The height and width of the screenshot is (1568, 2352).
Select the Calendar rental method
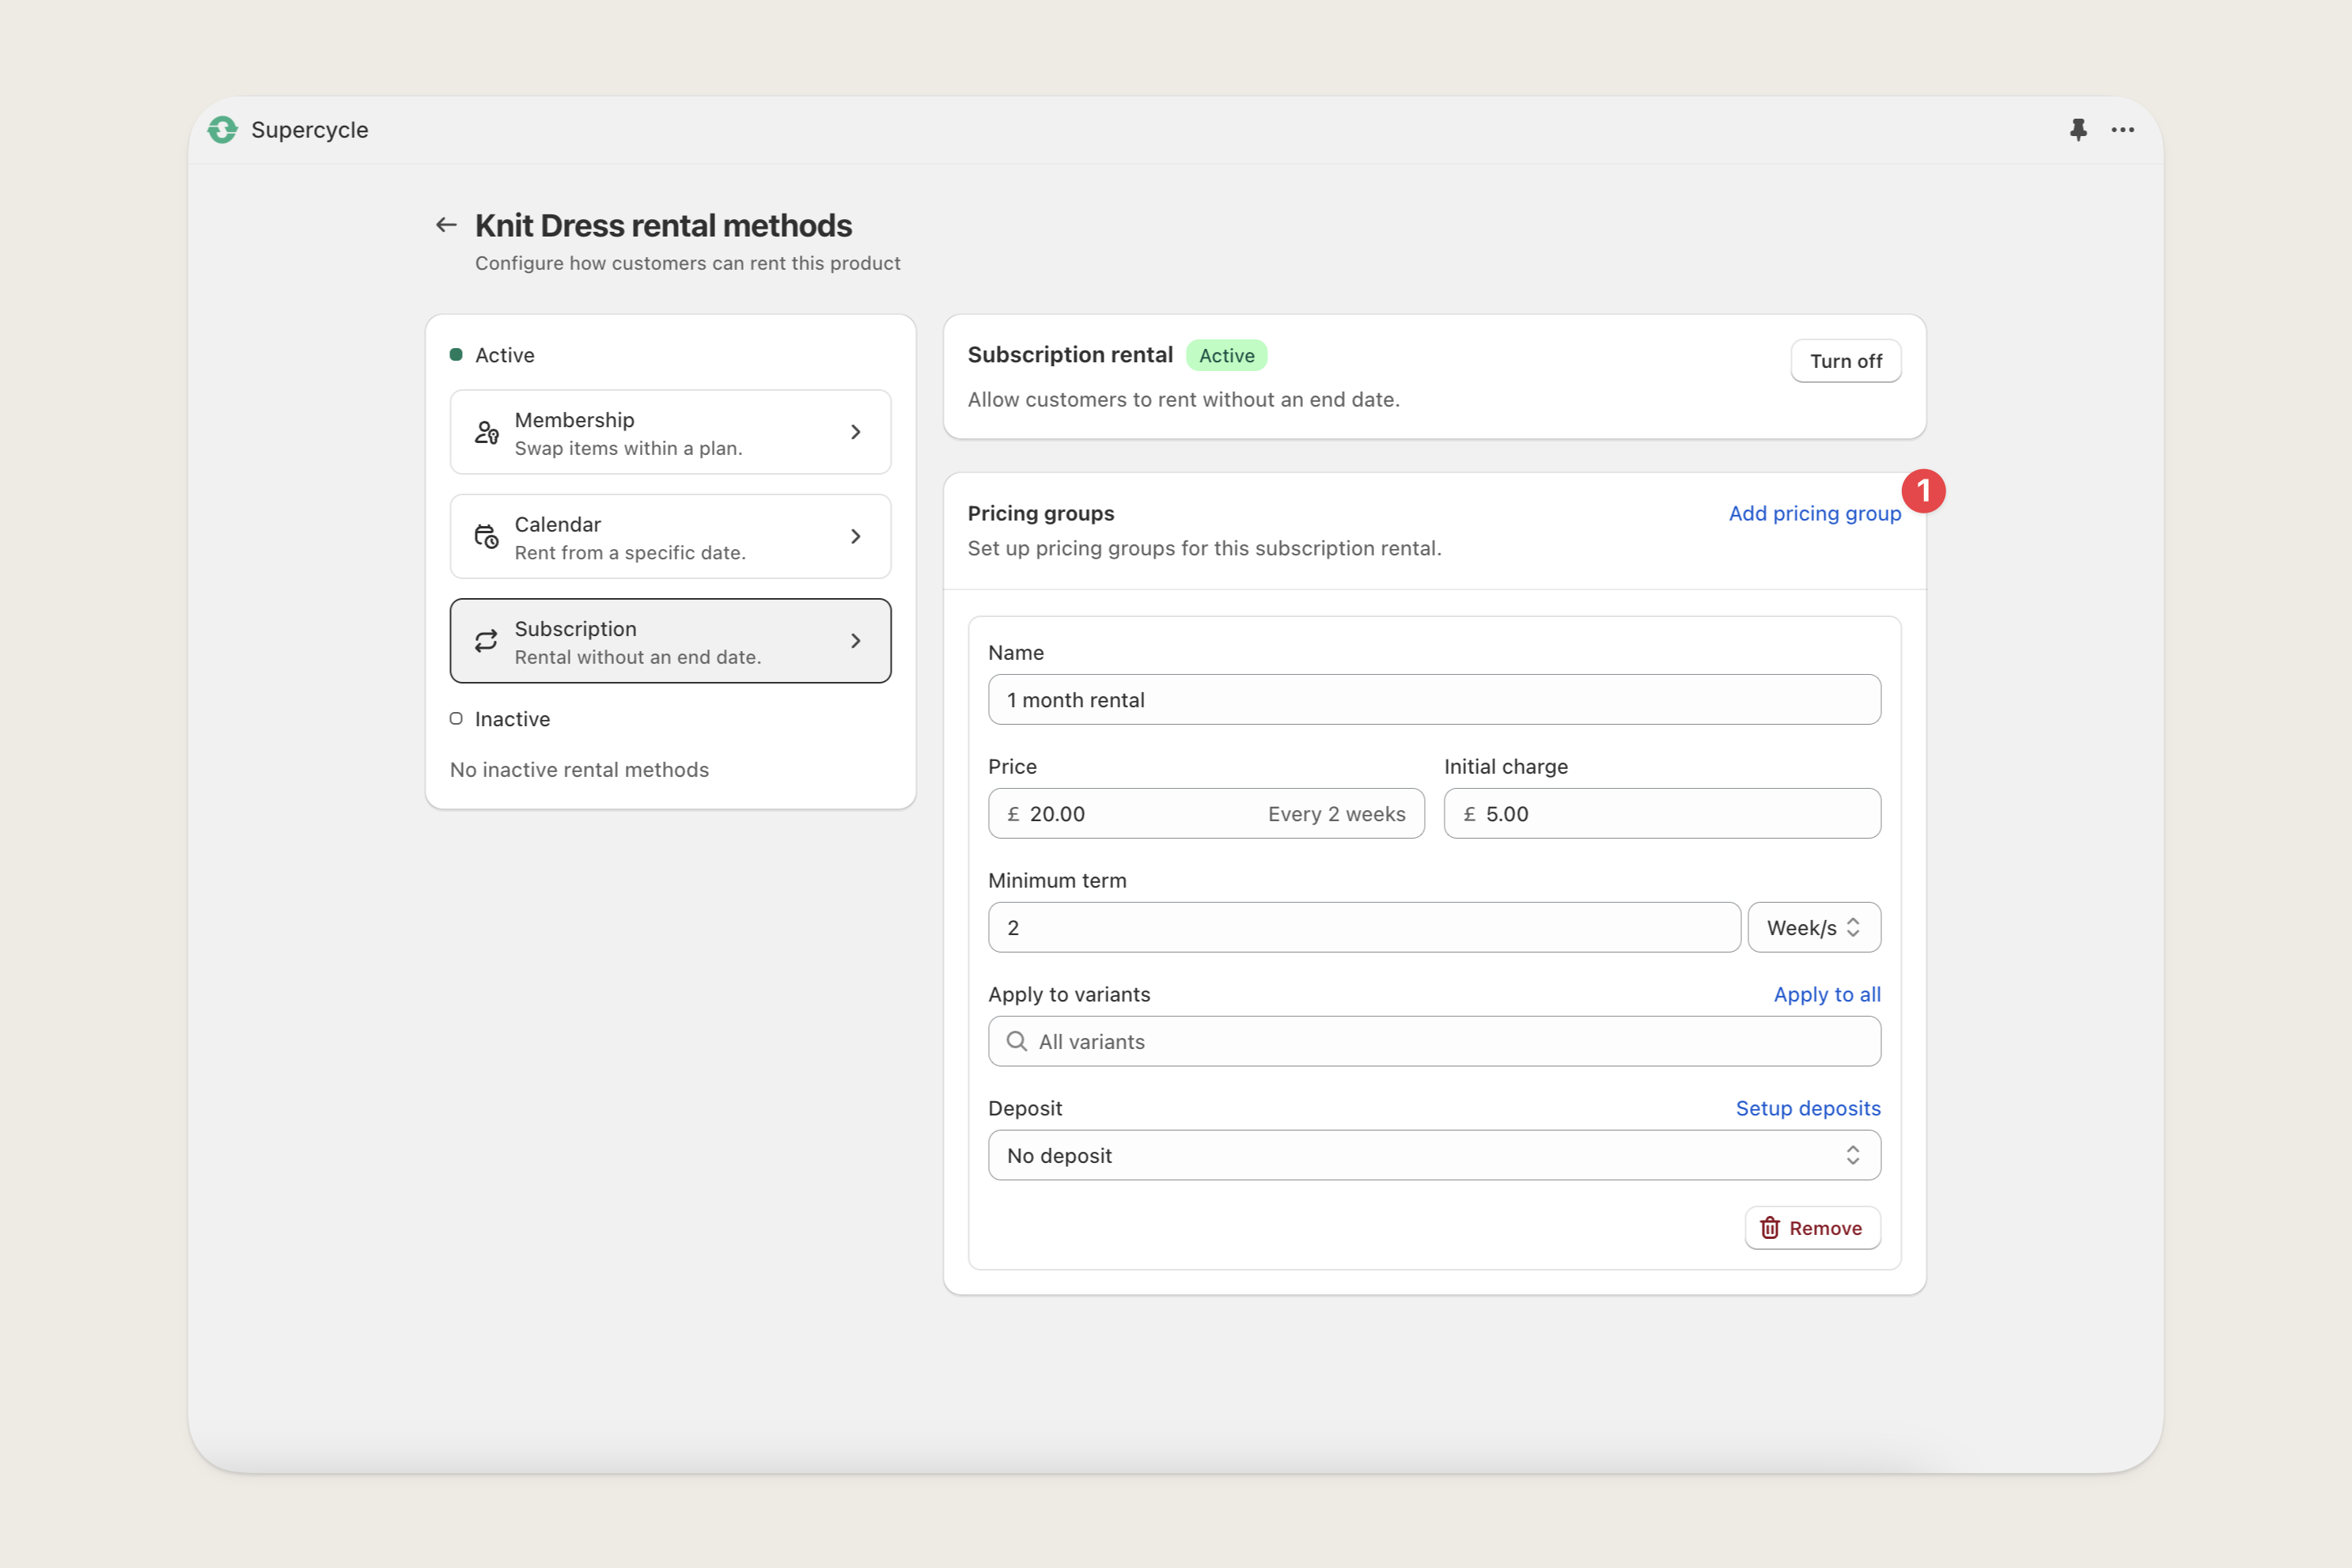(x=670, y=536)
